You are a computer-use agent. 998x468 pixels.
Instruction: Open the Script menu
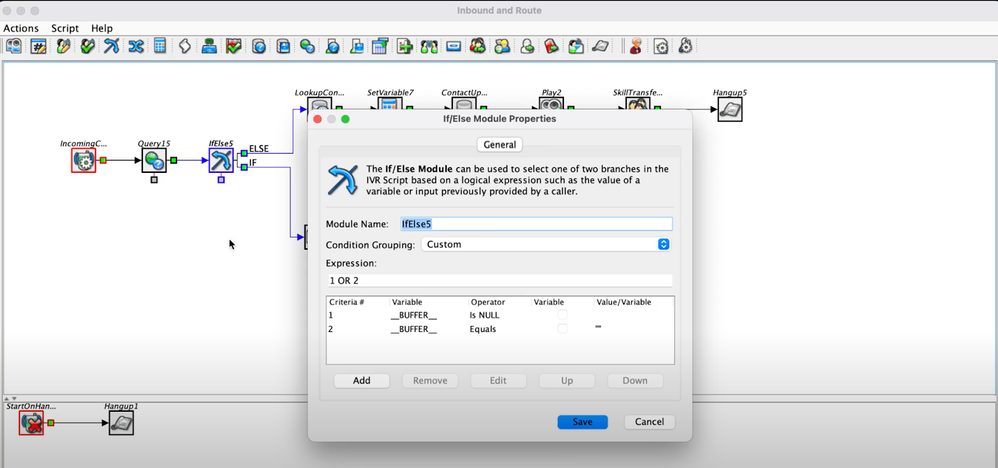pos(65,28)
